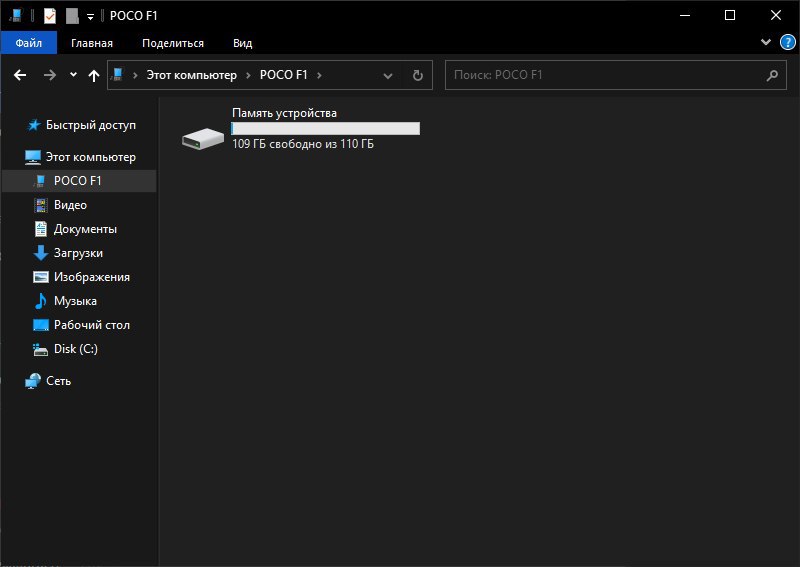Open Customize Quick Access Toolbar dropdown

click(90, 17)
